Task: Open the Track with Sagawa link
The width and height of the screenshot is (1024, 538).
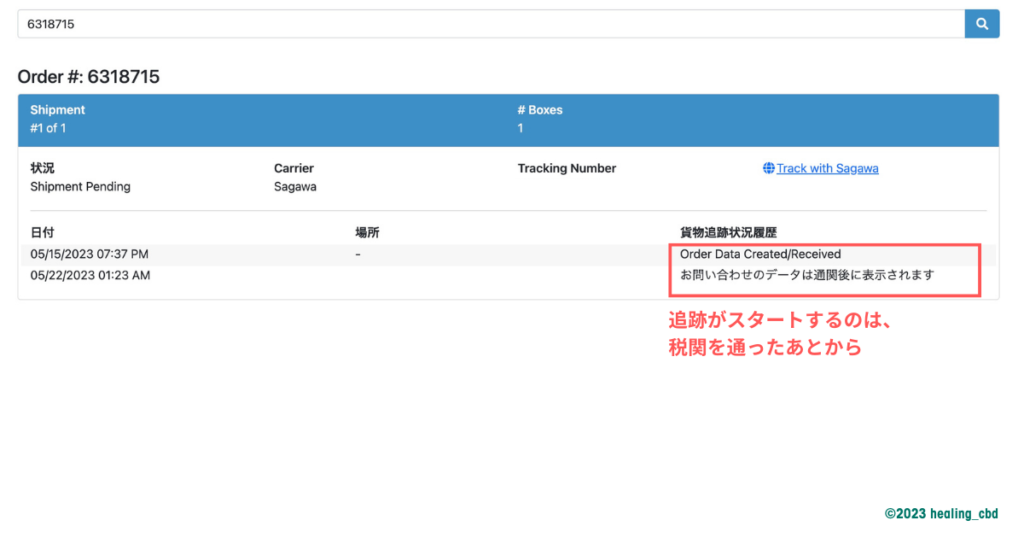Action: (x=827, y=169)
